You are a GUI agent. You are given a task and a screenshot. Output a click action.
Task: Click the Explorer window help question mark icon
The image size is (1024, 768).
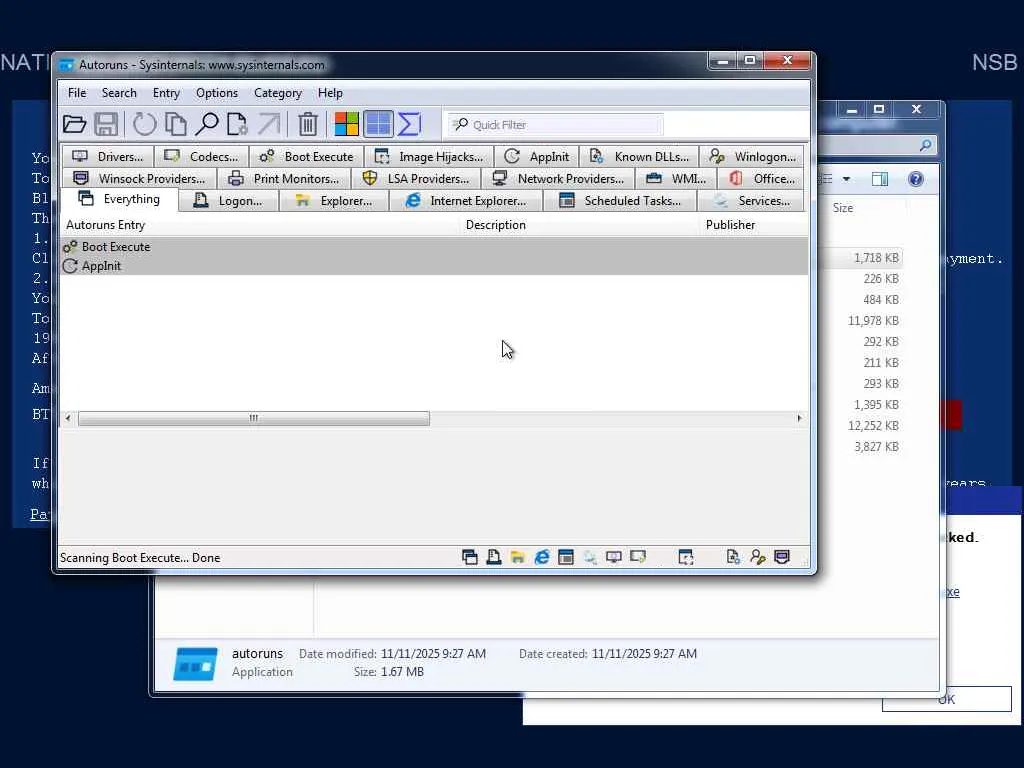coord(916,179)
